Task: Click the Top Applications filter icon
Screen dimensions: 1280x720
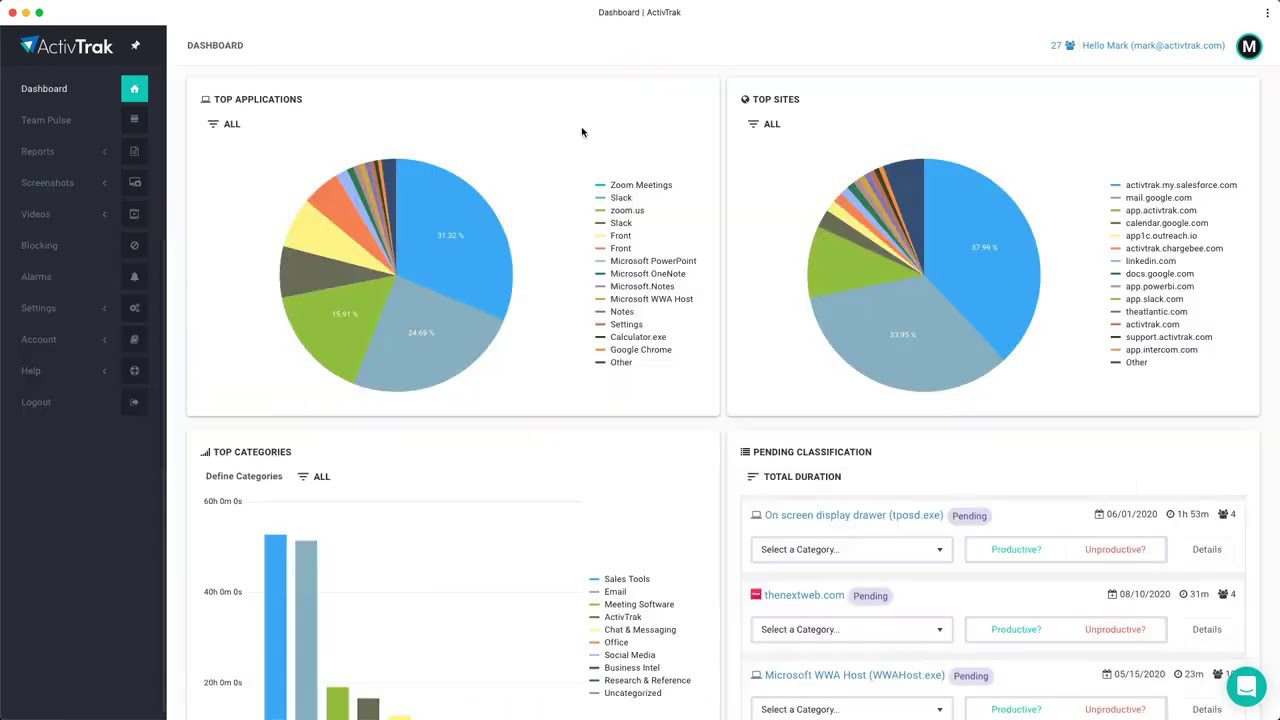Action: [213, 124]
